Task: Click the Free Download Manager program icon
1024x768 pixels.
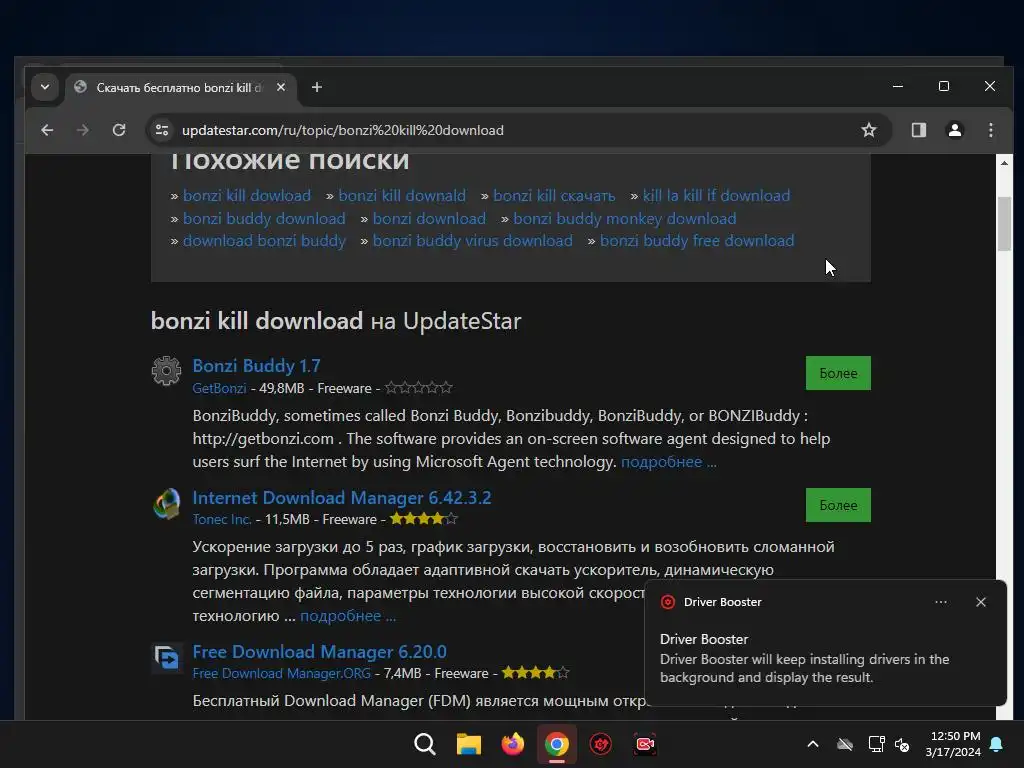Action: pyautogui.click(x=167, y=657)
